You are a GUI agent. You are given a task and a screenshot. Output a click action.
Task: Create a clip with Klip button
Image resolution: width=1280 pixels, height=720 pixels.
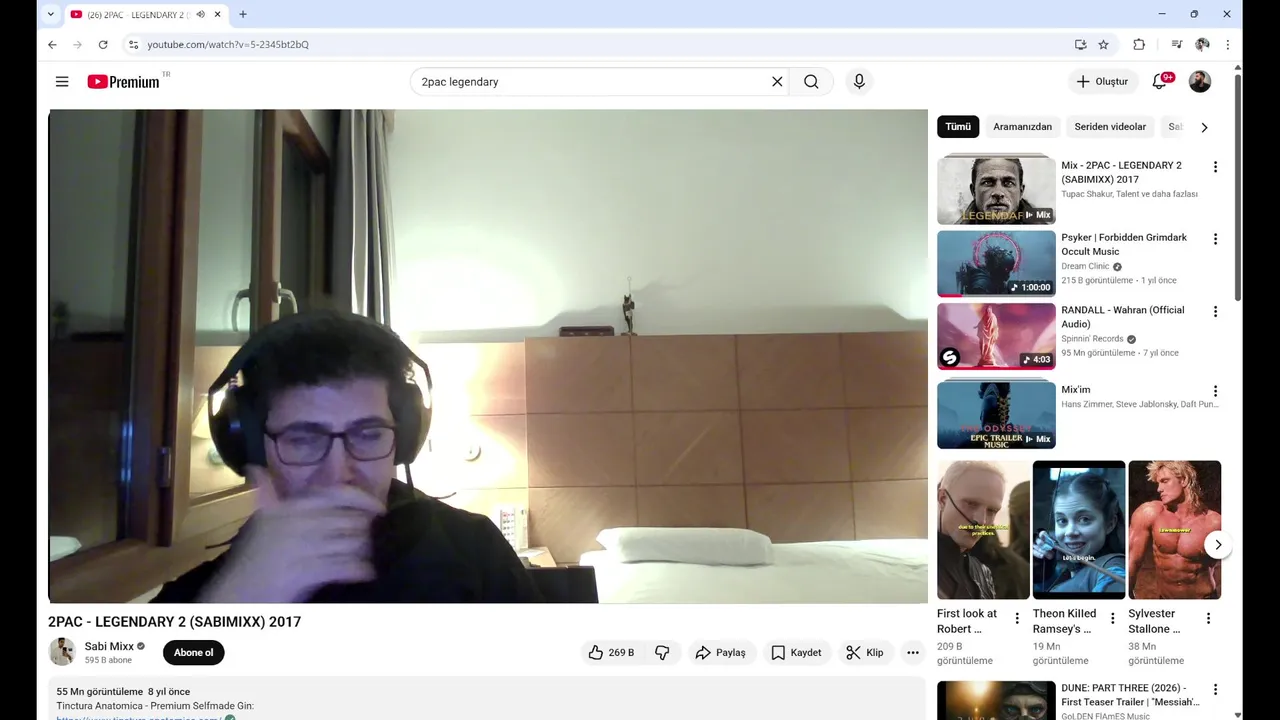click(x=864, y=653)
